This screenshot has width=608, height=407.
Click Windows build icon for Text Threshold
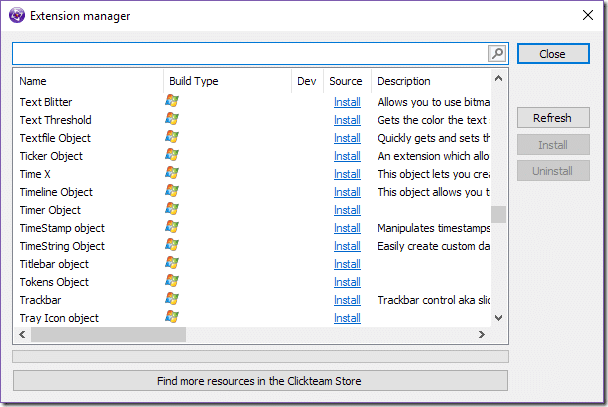pyautogui.click(x=172, y=119)
